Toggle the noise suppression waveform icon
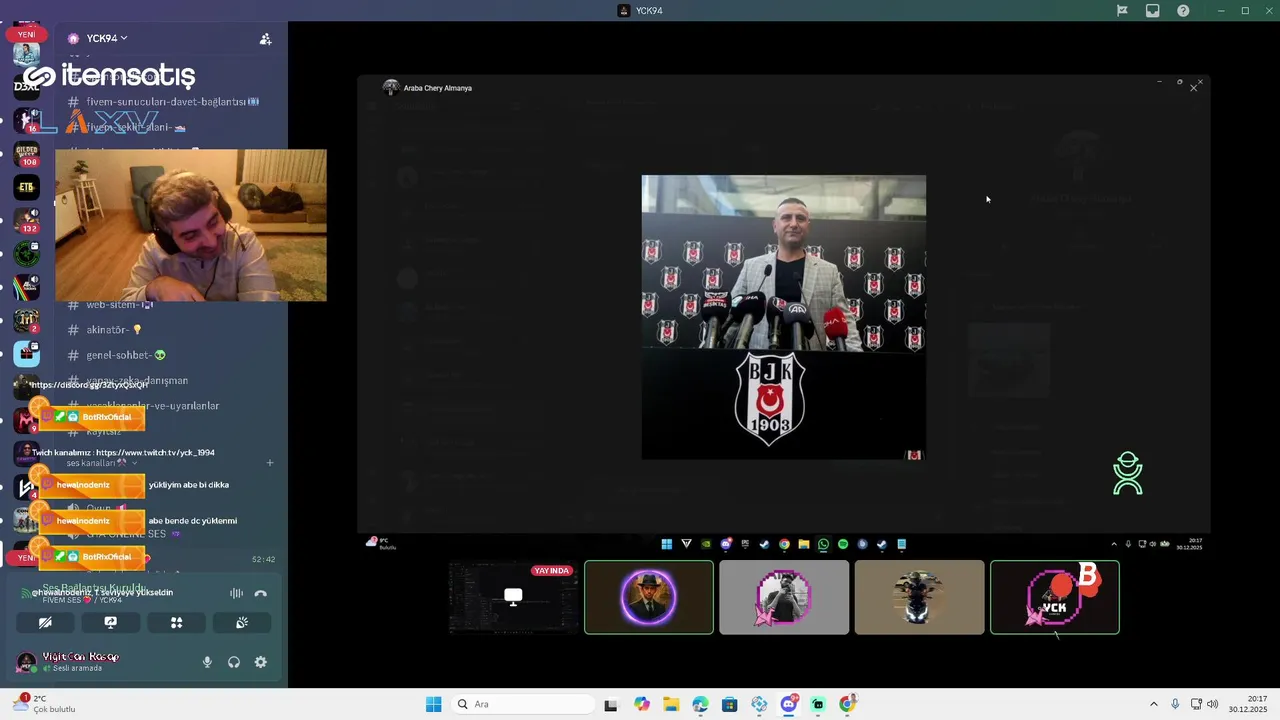Screen dimensions: 1280x720 pyautogui.click(x=236, y=593)
